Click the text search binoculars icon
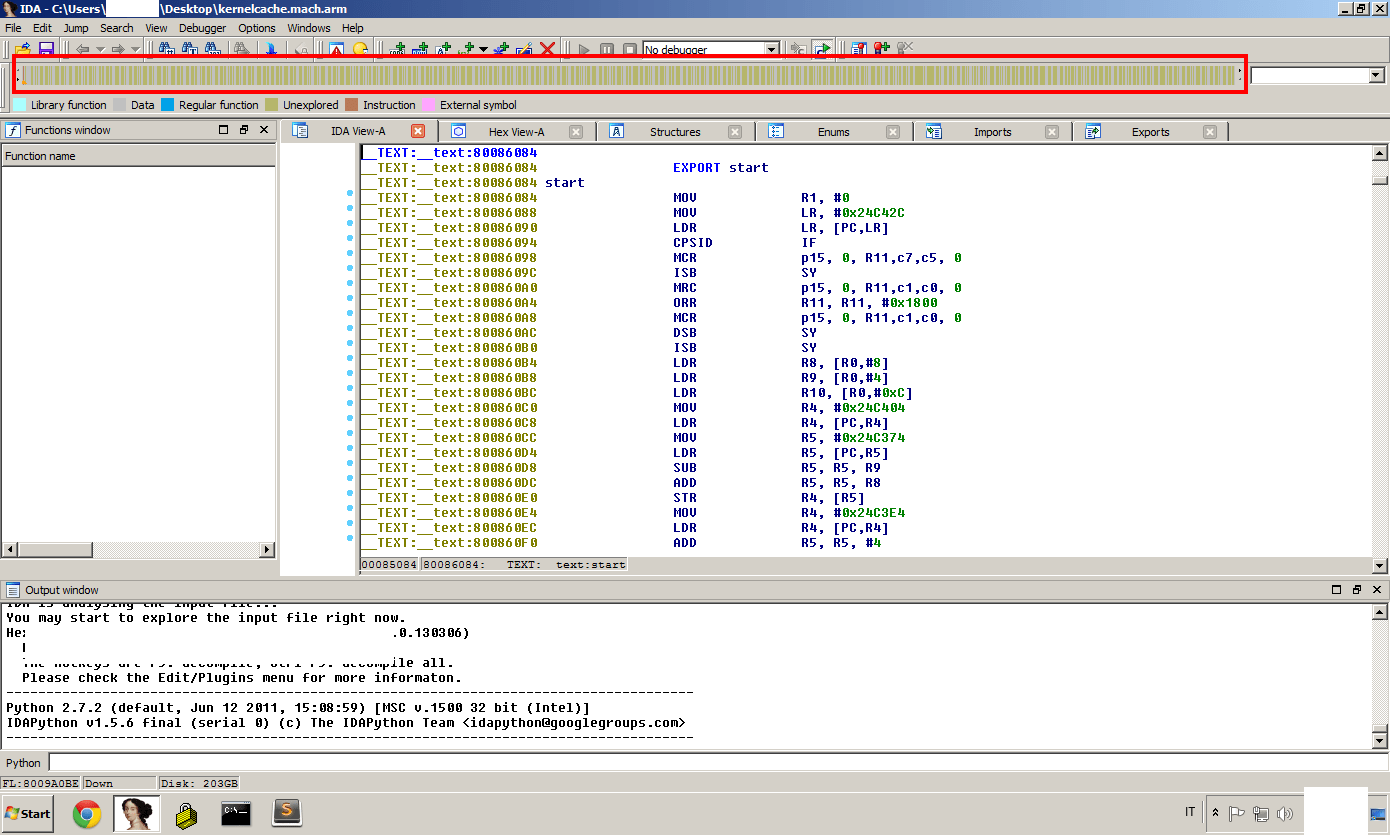Viewport: 1390px width, 835px height. pyautogui.click(x=190, y=49)
